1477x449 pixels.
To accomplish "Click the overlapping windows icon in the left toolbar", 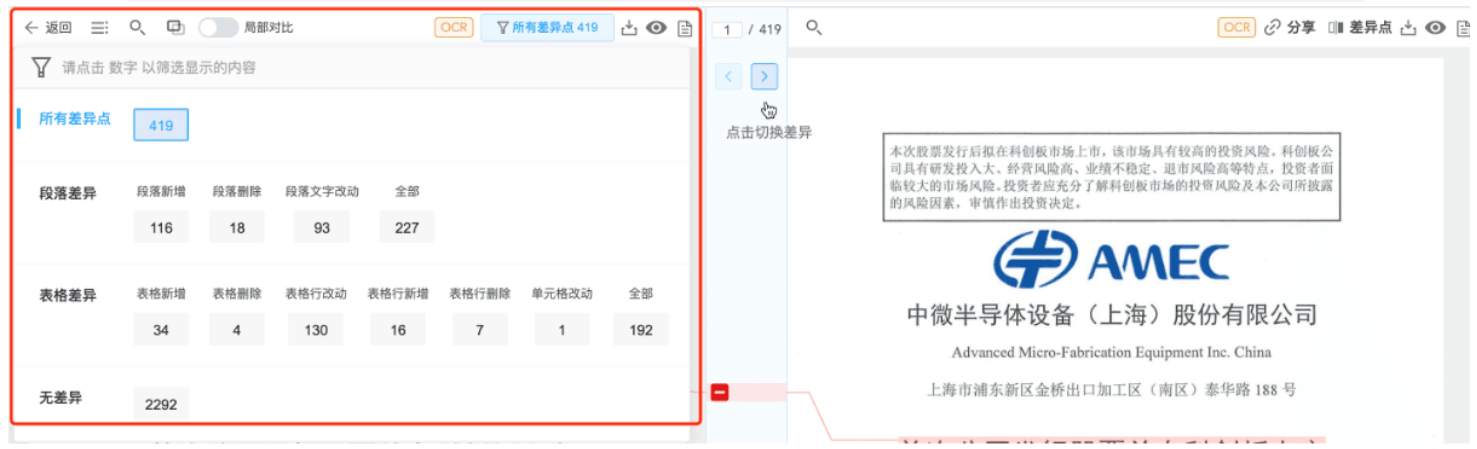I will point(175,28).
